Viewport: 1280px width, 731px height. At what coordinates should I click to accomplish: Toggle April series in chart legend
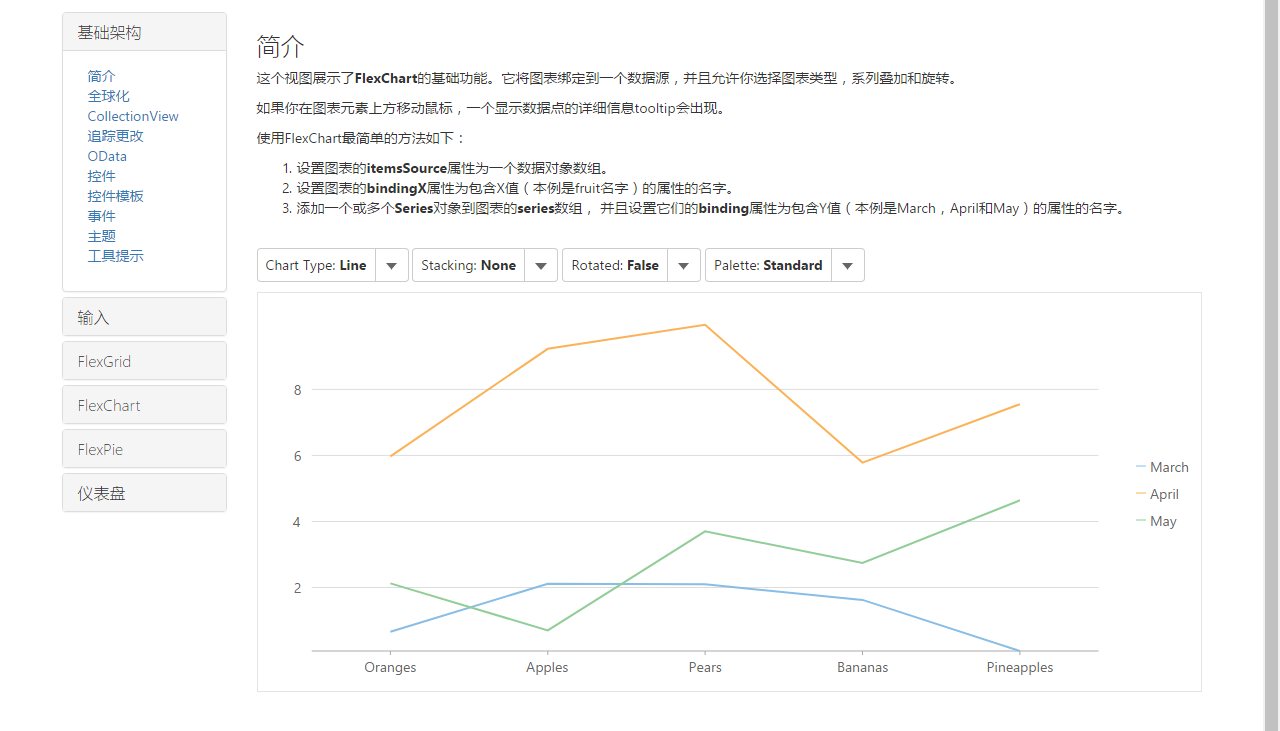point(1164,494)
